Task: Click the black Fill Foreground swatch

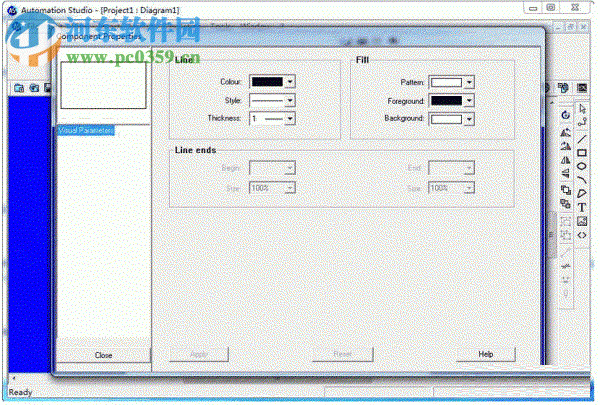Action: (x=447, y=101)
